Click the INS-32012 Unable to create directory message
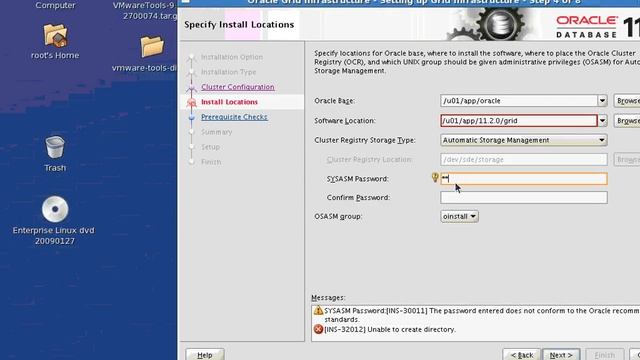The width and height of the screenshot is (640, 360). tap(390, 329)
